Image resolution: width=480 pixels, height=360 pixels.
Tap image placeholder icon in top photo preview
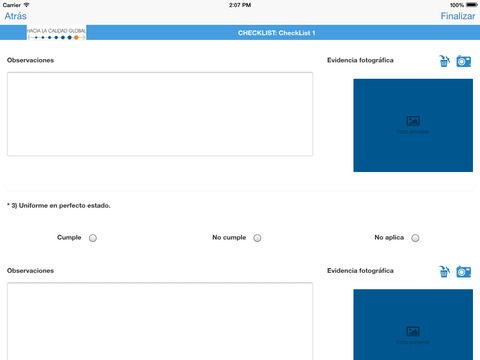(413, 121)
